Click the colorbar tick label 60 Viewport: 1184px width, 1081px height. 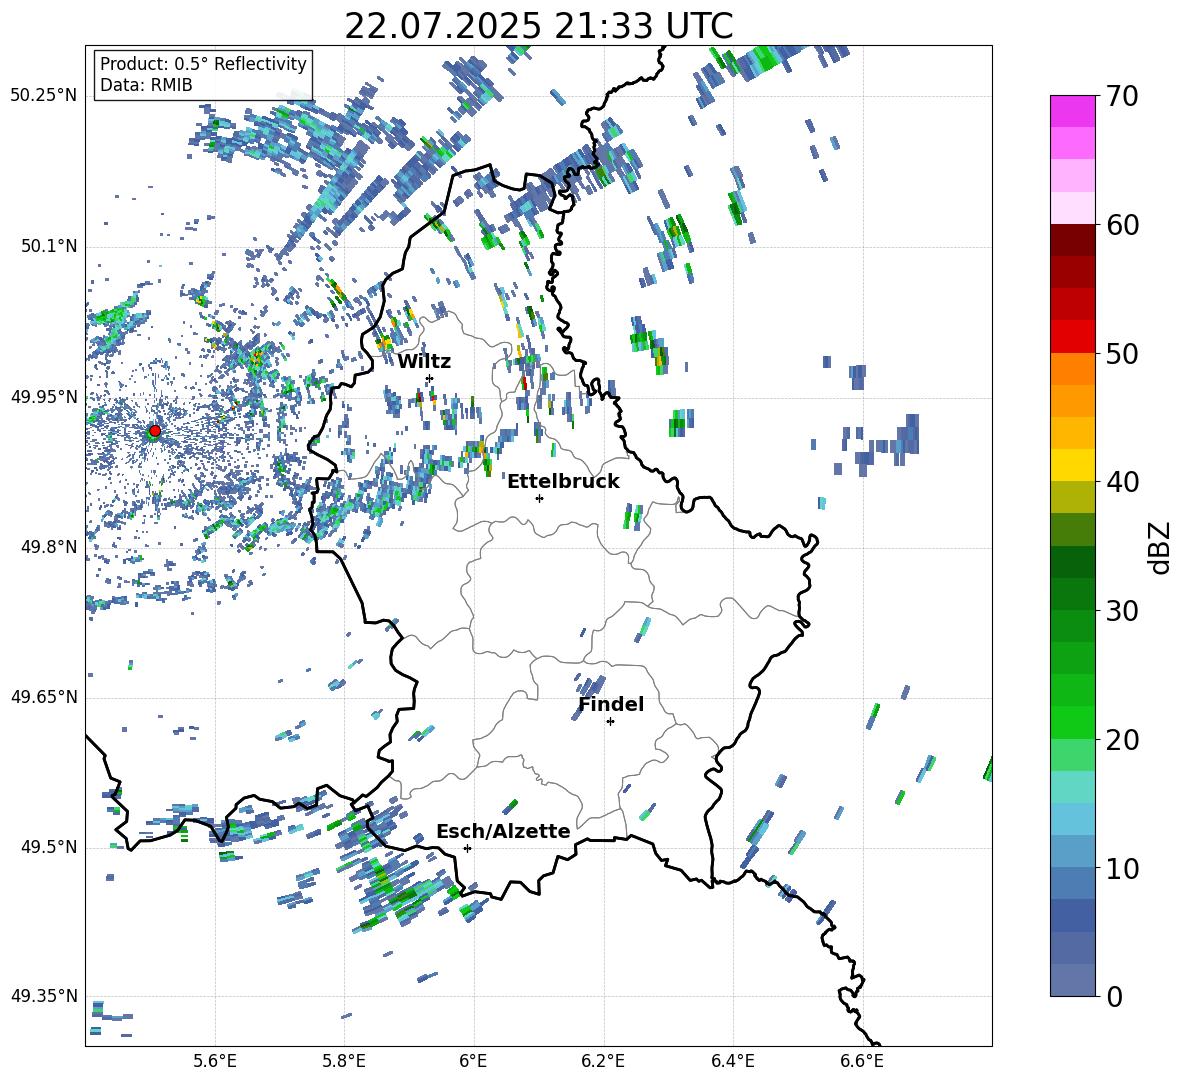(1121, 225)
